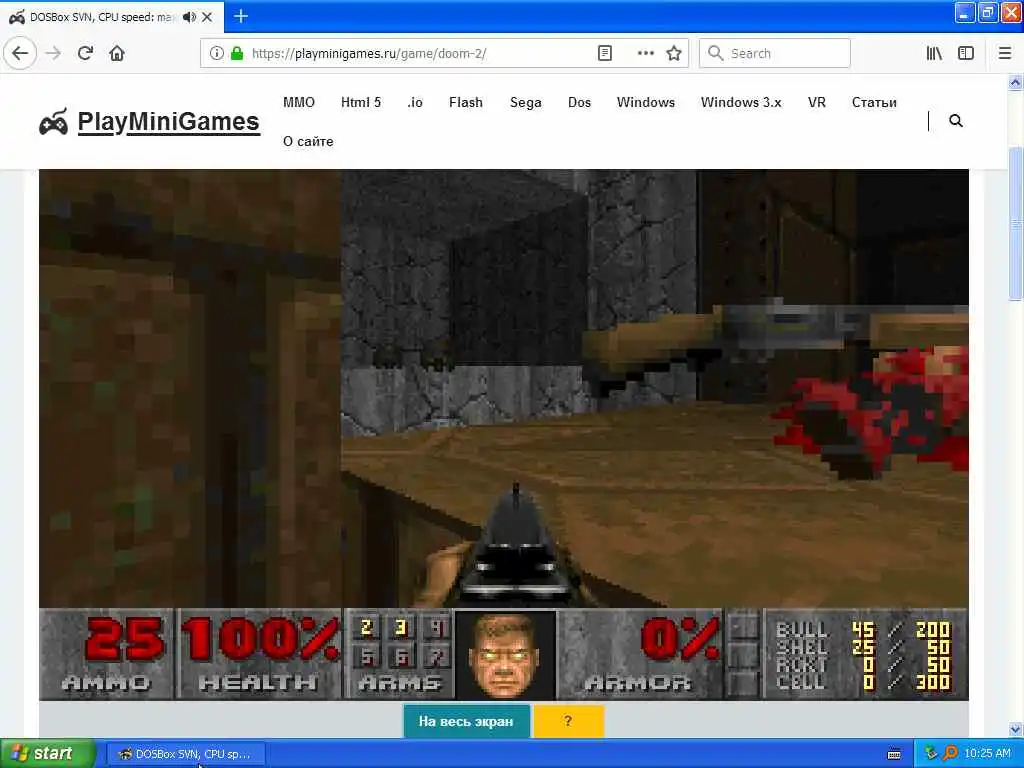This screenshot has height=768, width=1024.
Task: Click the first system tray icon
Action: 931,753
